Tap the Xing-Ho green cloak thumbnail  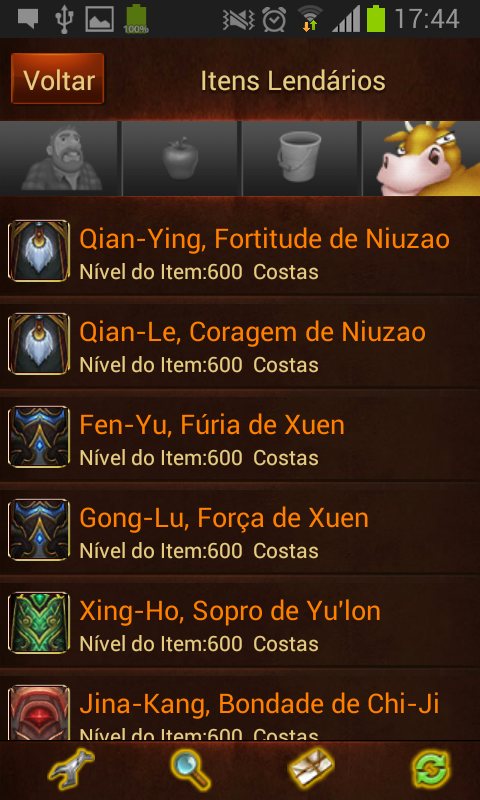click(39, 622)
